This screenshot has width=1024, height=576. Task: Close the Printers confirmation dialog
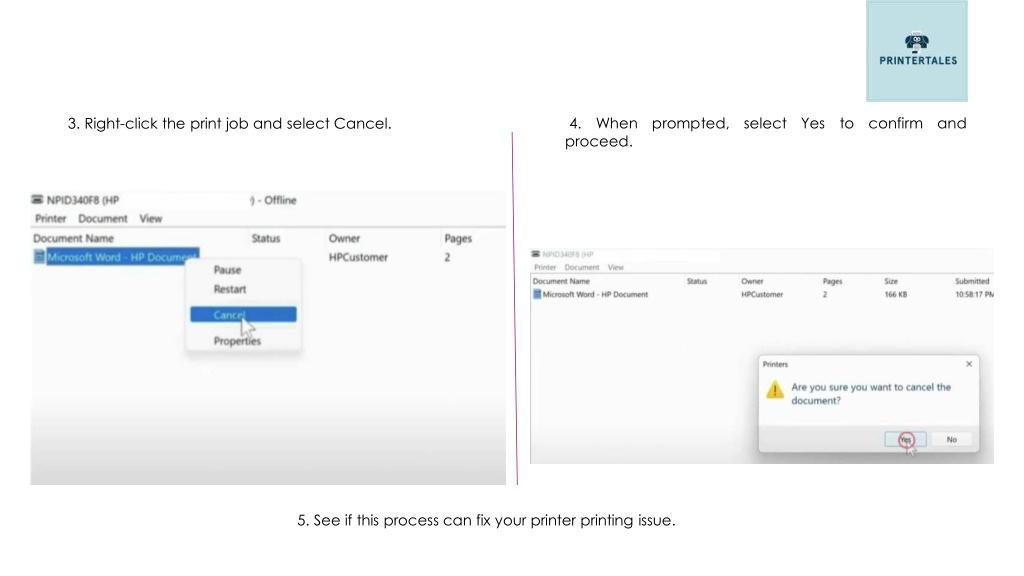(x=969, y=364)
